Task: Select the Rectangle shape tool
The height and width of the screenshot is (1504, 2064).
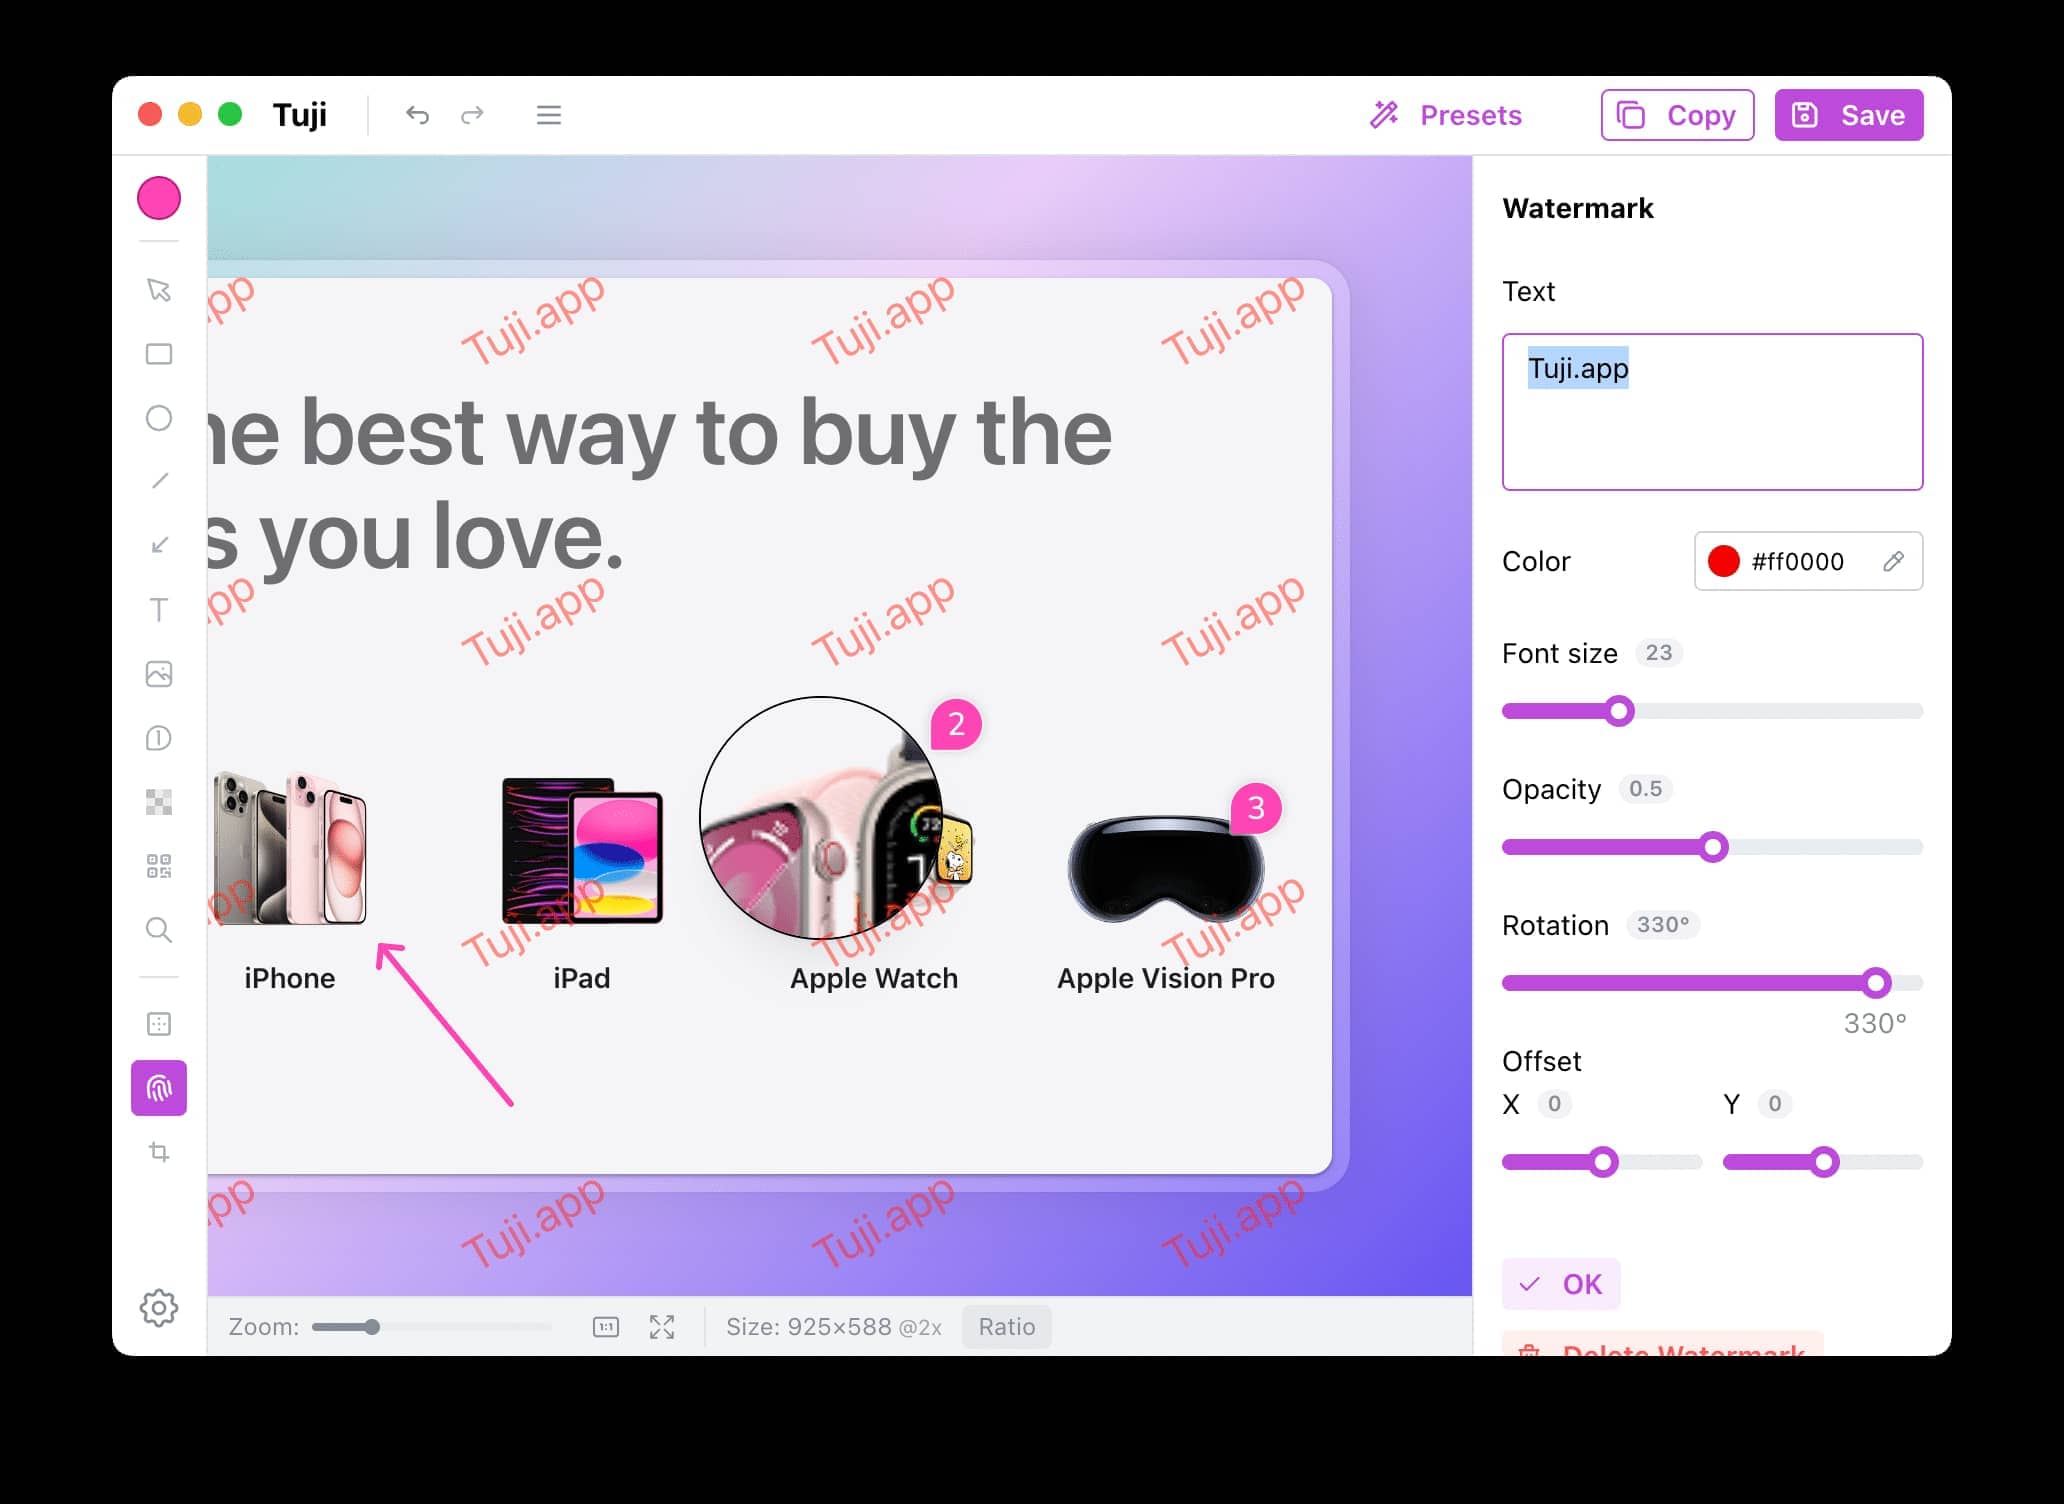Action: pyautogui.click(x=159, y=354)
